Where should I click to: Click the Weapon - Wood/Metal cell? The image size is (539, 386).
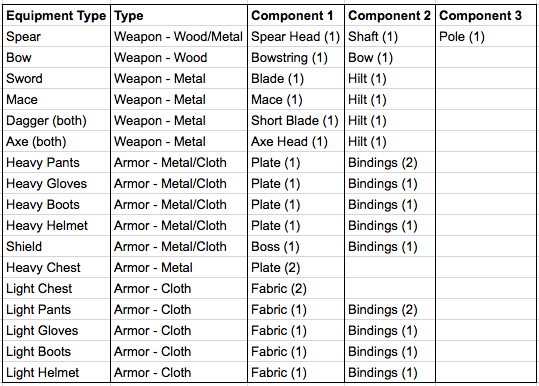click(x=179, y=36)
